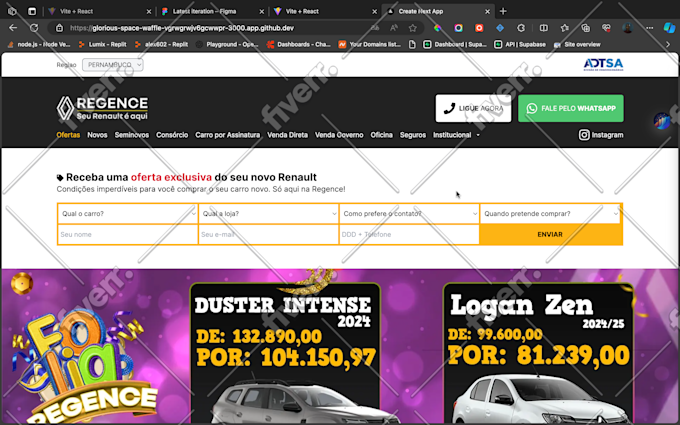Open the Collections icon
The image size is (680, 425).
pyautogui.click(x=585, y=28)
